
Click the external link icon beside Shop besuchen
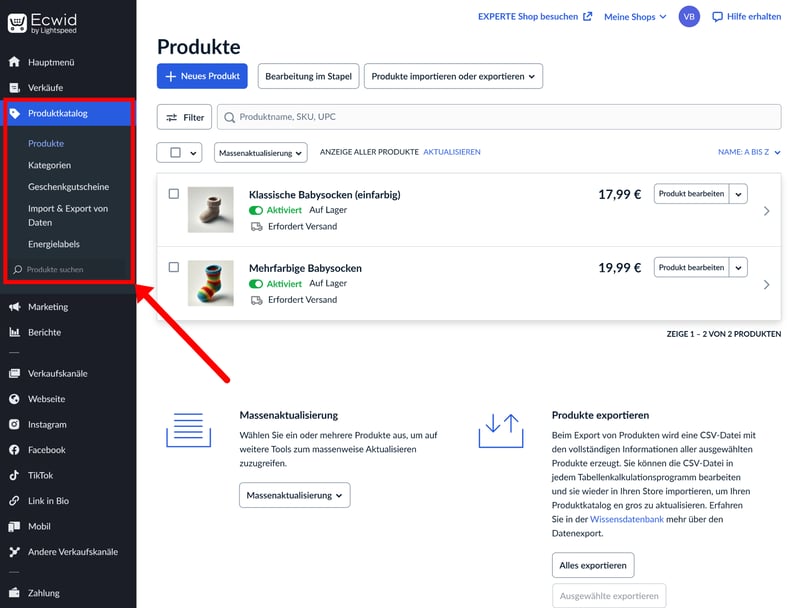coord(588,16)
